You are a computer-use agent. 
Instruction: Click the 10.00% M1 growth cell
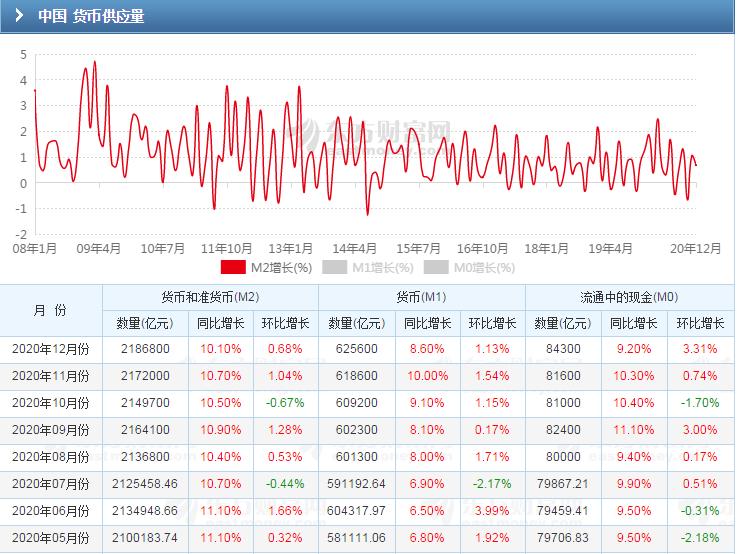(x=428, y=376)
